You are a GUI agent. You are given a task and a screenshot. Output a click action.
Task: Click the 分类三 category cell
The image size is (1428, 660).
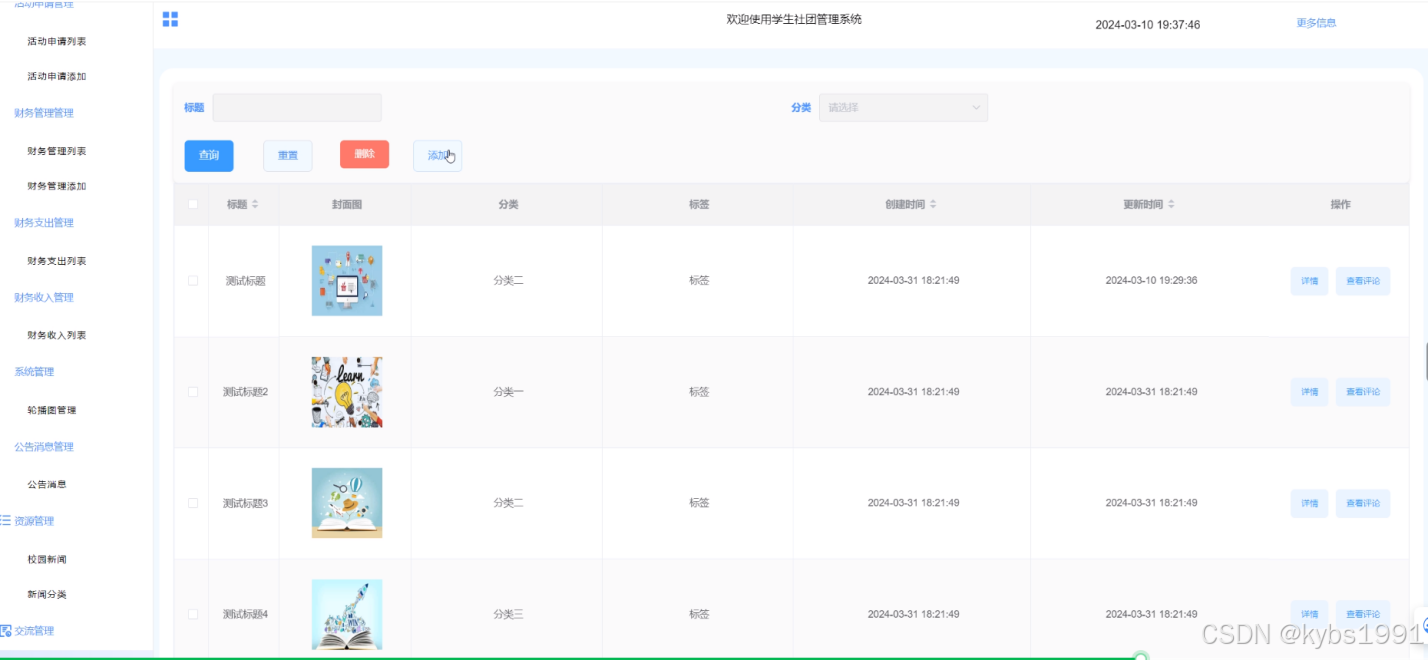508,614
